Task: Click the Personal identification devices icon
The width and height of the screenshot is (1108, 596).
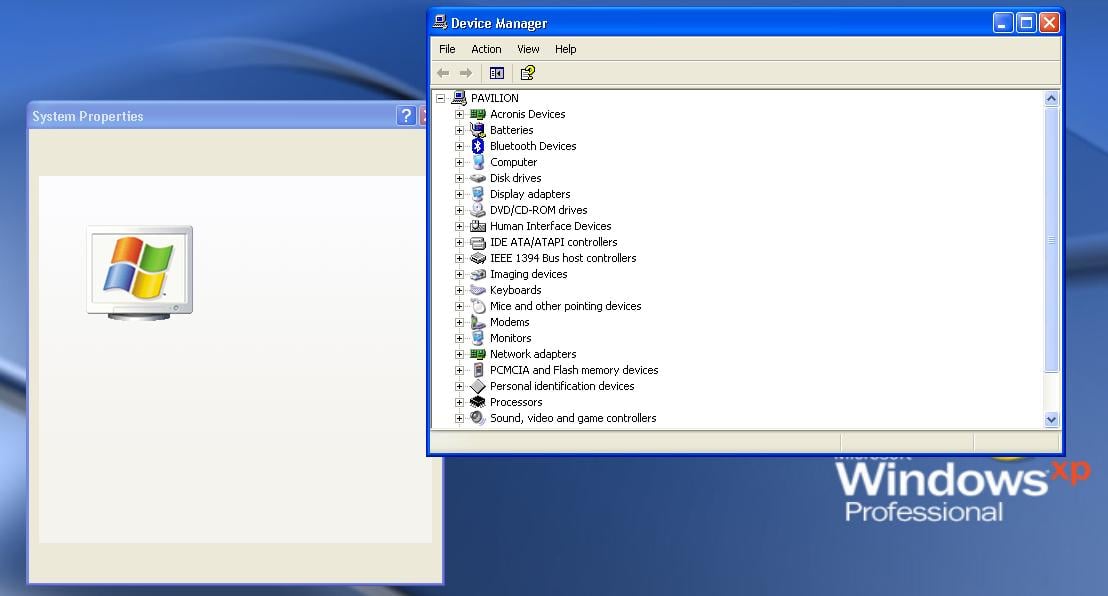Action: tap(478, 386)
